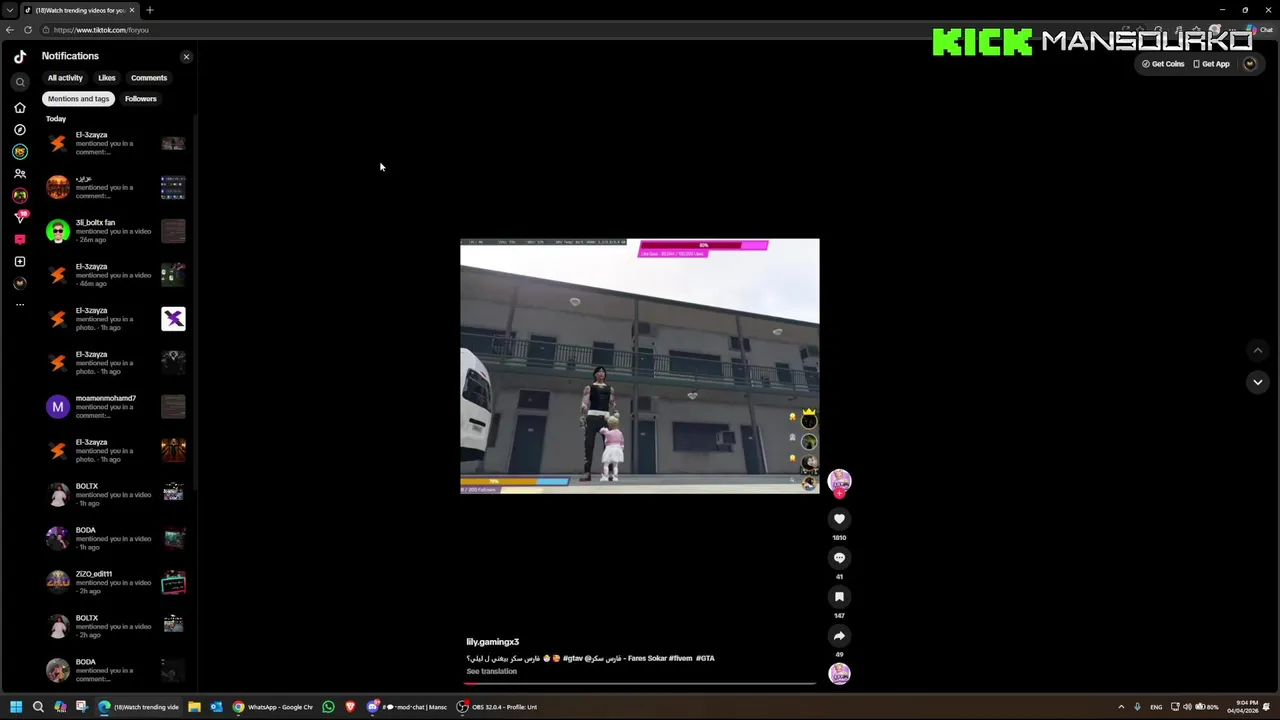This screenshot has width=1280, height=720.
Task: Like the video with the heart icon
Action: pyautogui.click(x=839, y=518)
